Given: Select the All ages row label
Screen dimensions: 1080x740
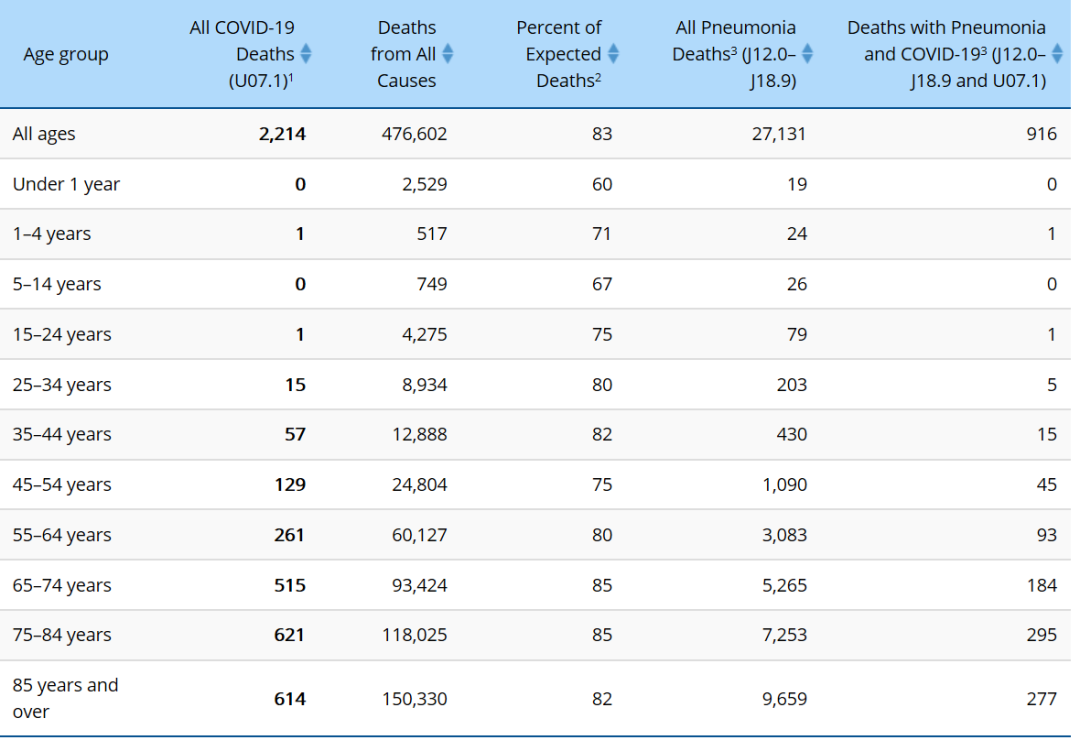Looking at the screenshot, I should point(44,134).
